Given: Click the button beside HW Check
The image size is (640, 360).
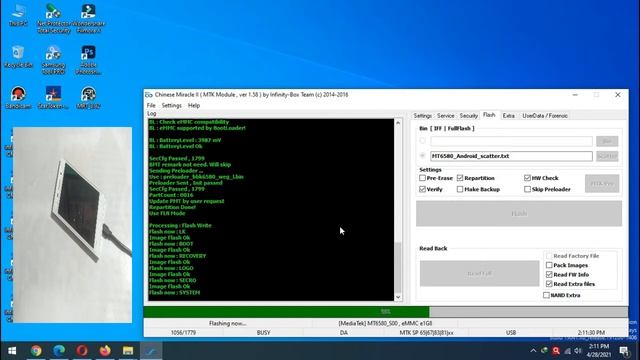Looking at the screenshot, I should click(x=602, y=184).
